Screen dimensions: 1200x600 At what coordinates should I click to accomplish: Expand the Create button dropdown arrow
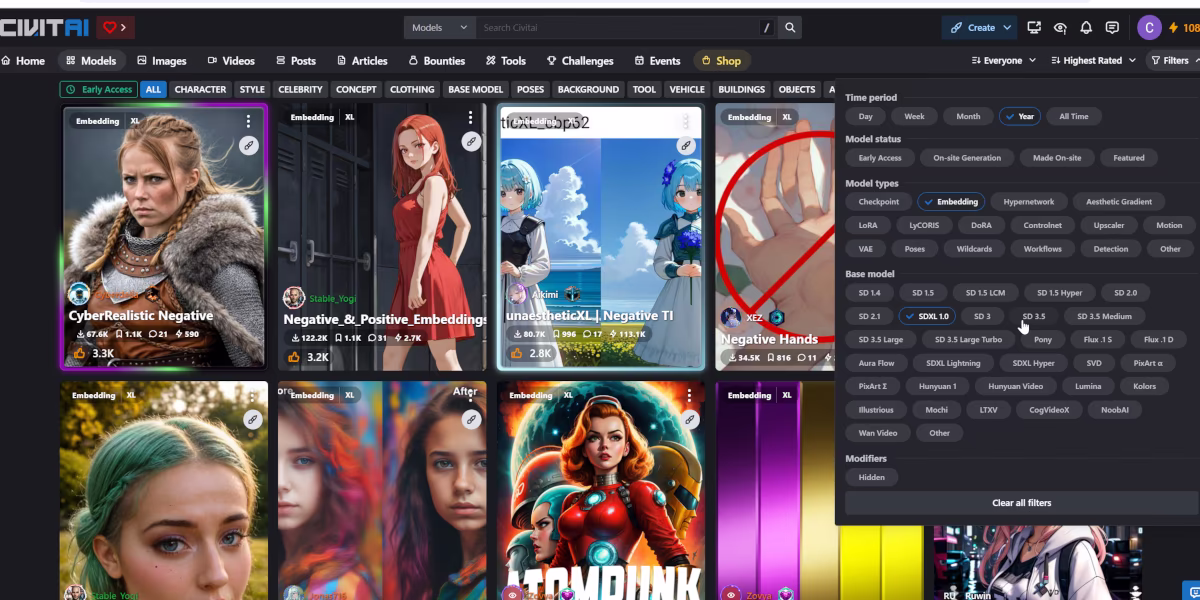1008,28
